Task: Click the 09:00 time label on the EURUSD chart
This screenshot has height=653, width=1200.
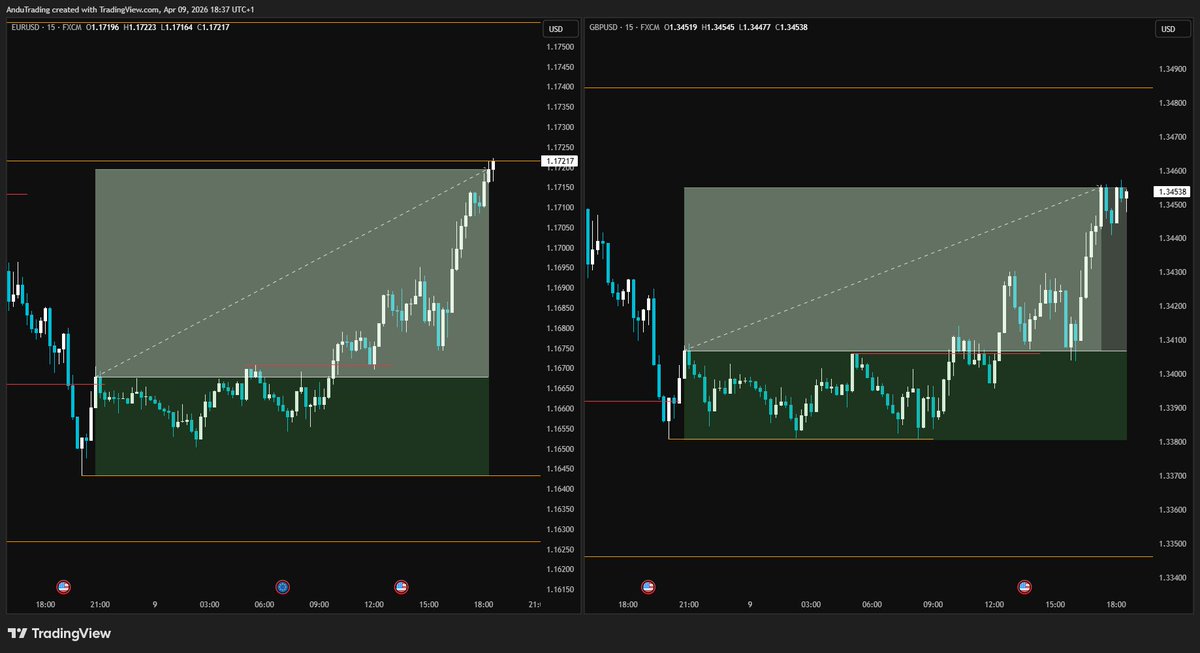Action: [x=319, y=605]
